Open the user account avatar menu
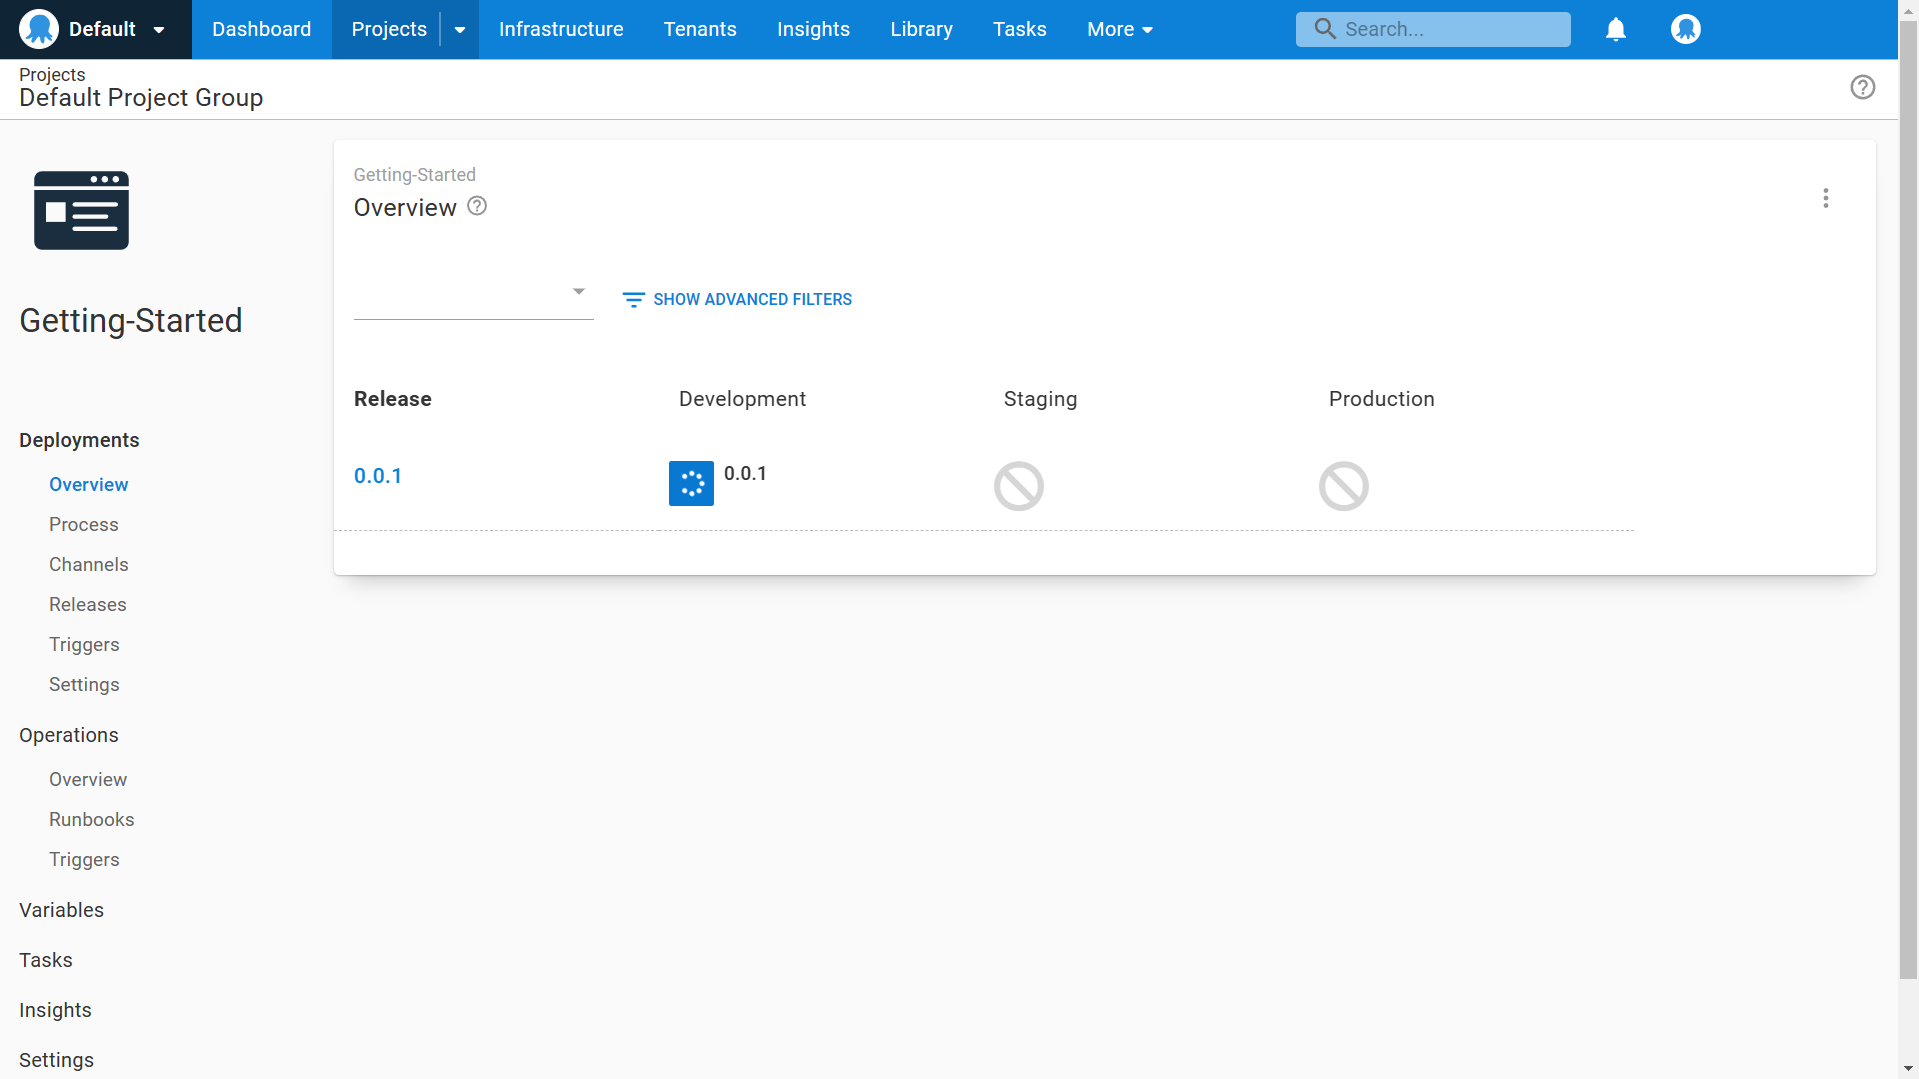The height and width of the screenshot is (1079, 1919). click(1686, 29)
